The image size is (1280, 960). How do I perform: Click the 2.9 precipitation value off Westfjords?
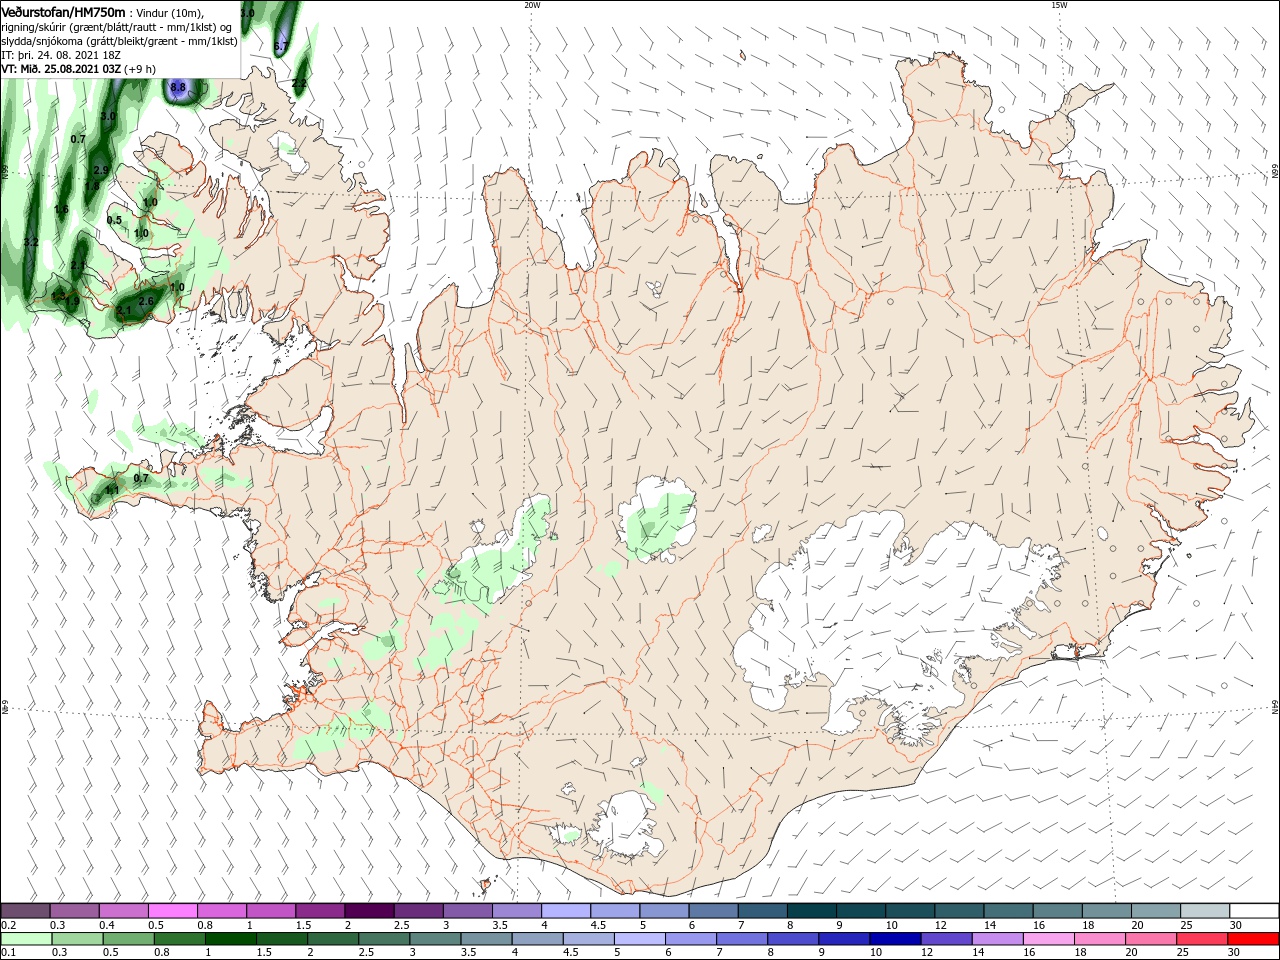click(100, 171)
